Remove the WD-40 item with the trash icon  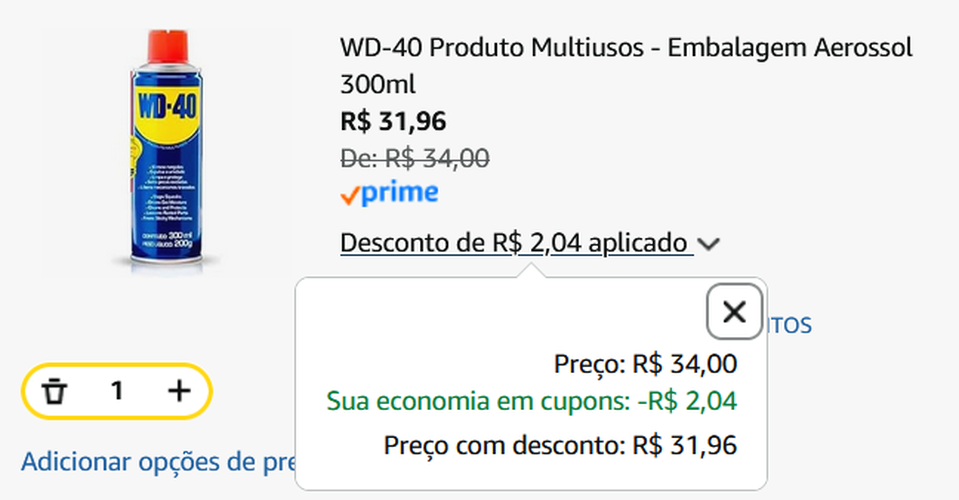55,390
